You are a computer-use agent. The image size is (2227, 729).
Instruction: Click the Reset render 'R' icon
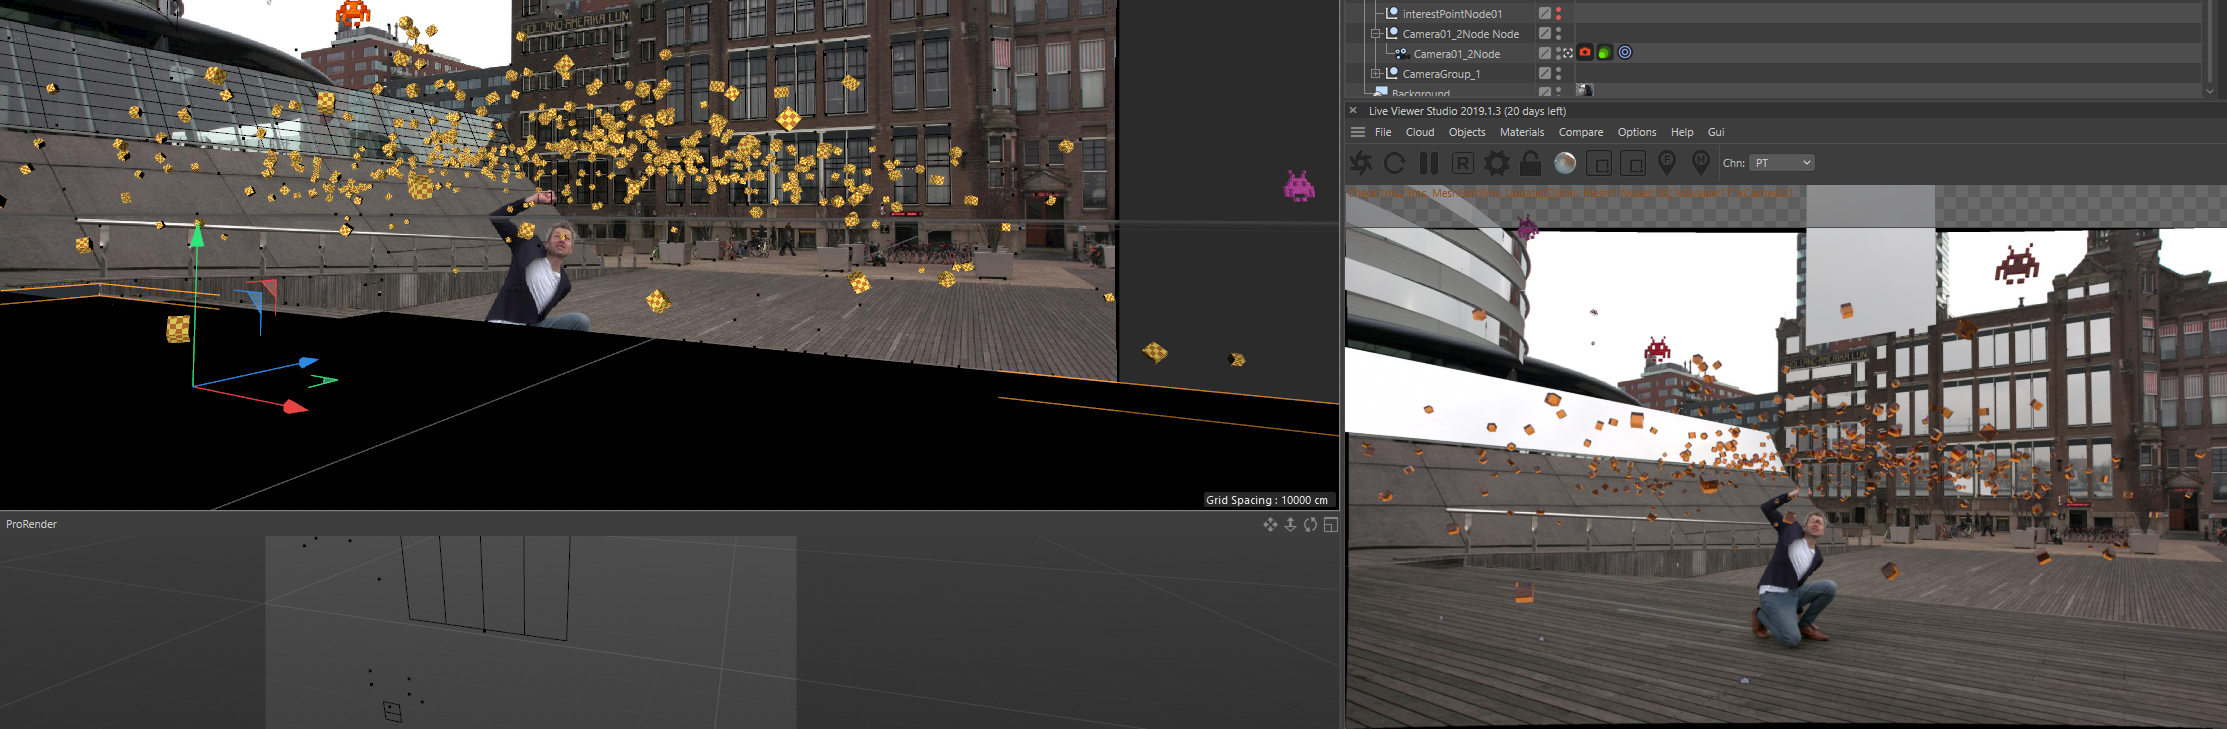(1463, 163)
